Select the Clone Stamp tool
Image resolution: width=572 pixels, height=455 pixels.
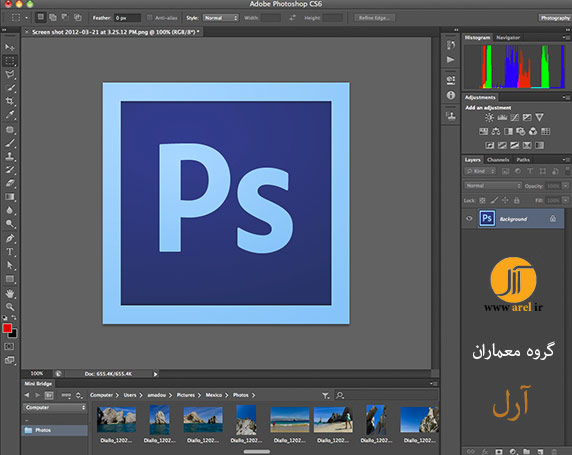(10, 157)
